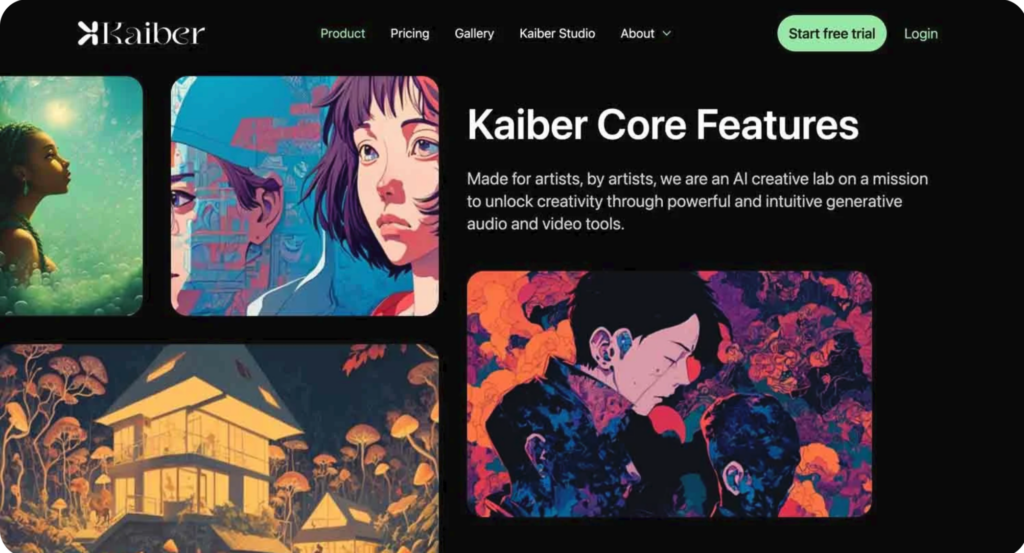The image size is (1024, 553).
Task: Click the 'Made for artists' description paragraph
Action: [697, 201]
